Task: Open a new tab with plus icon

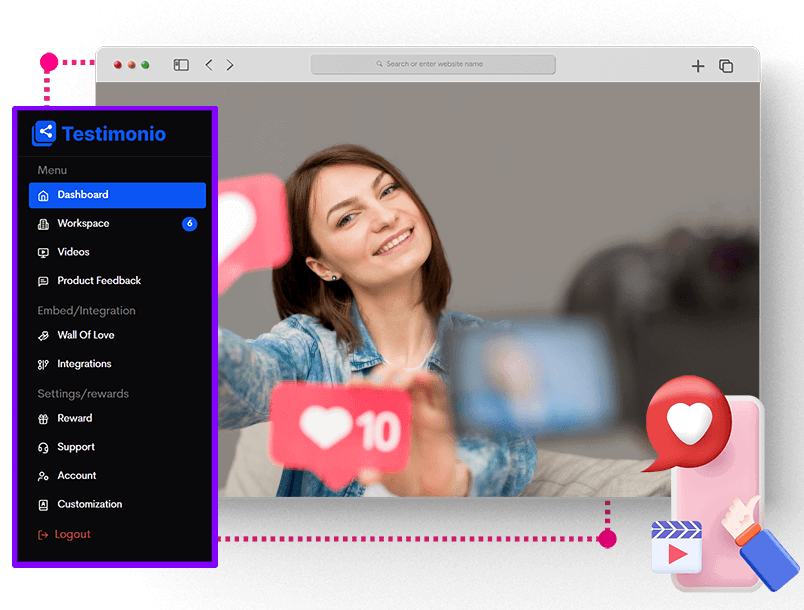Action: pos(698,66)
